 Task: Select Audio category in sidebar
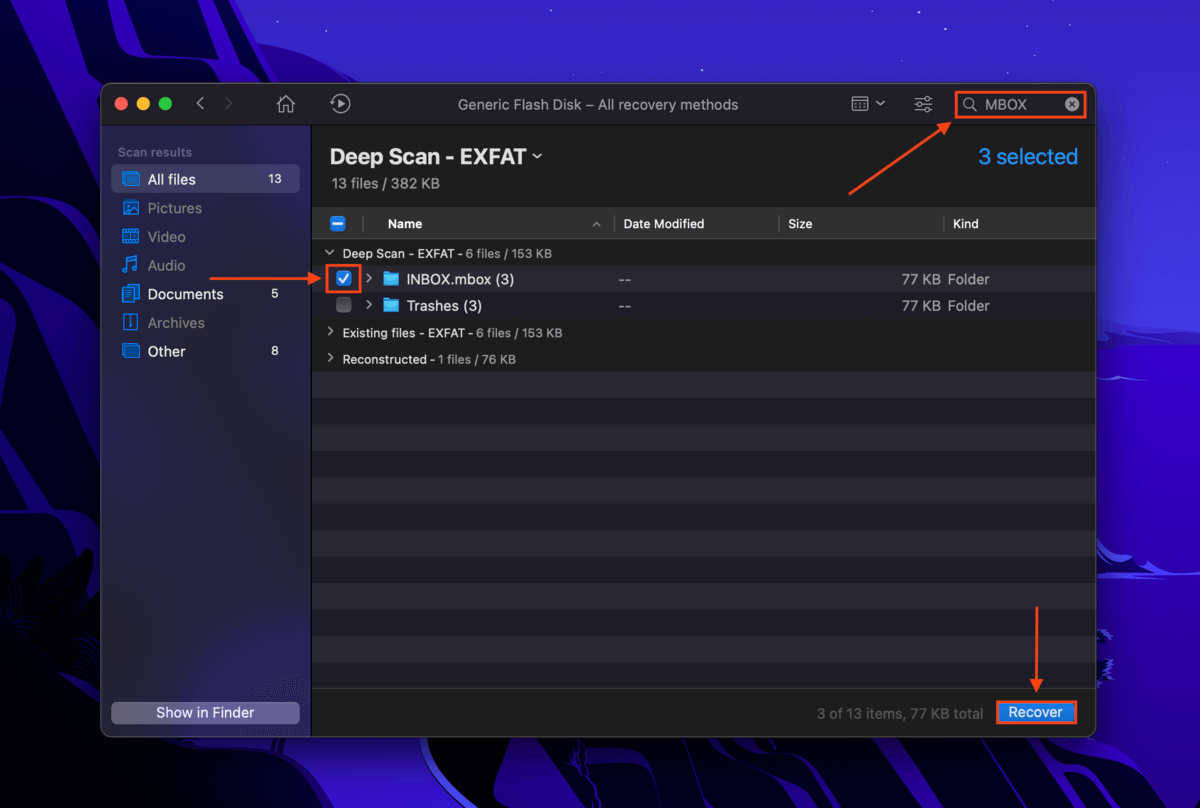pyautogui.click(x=166, y=265)
